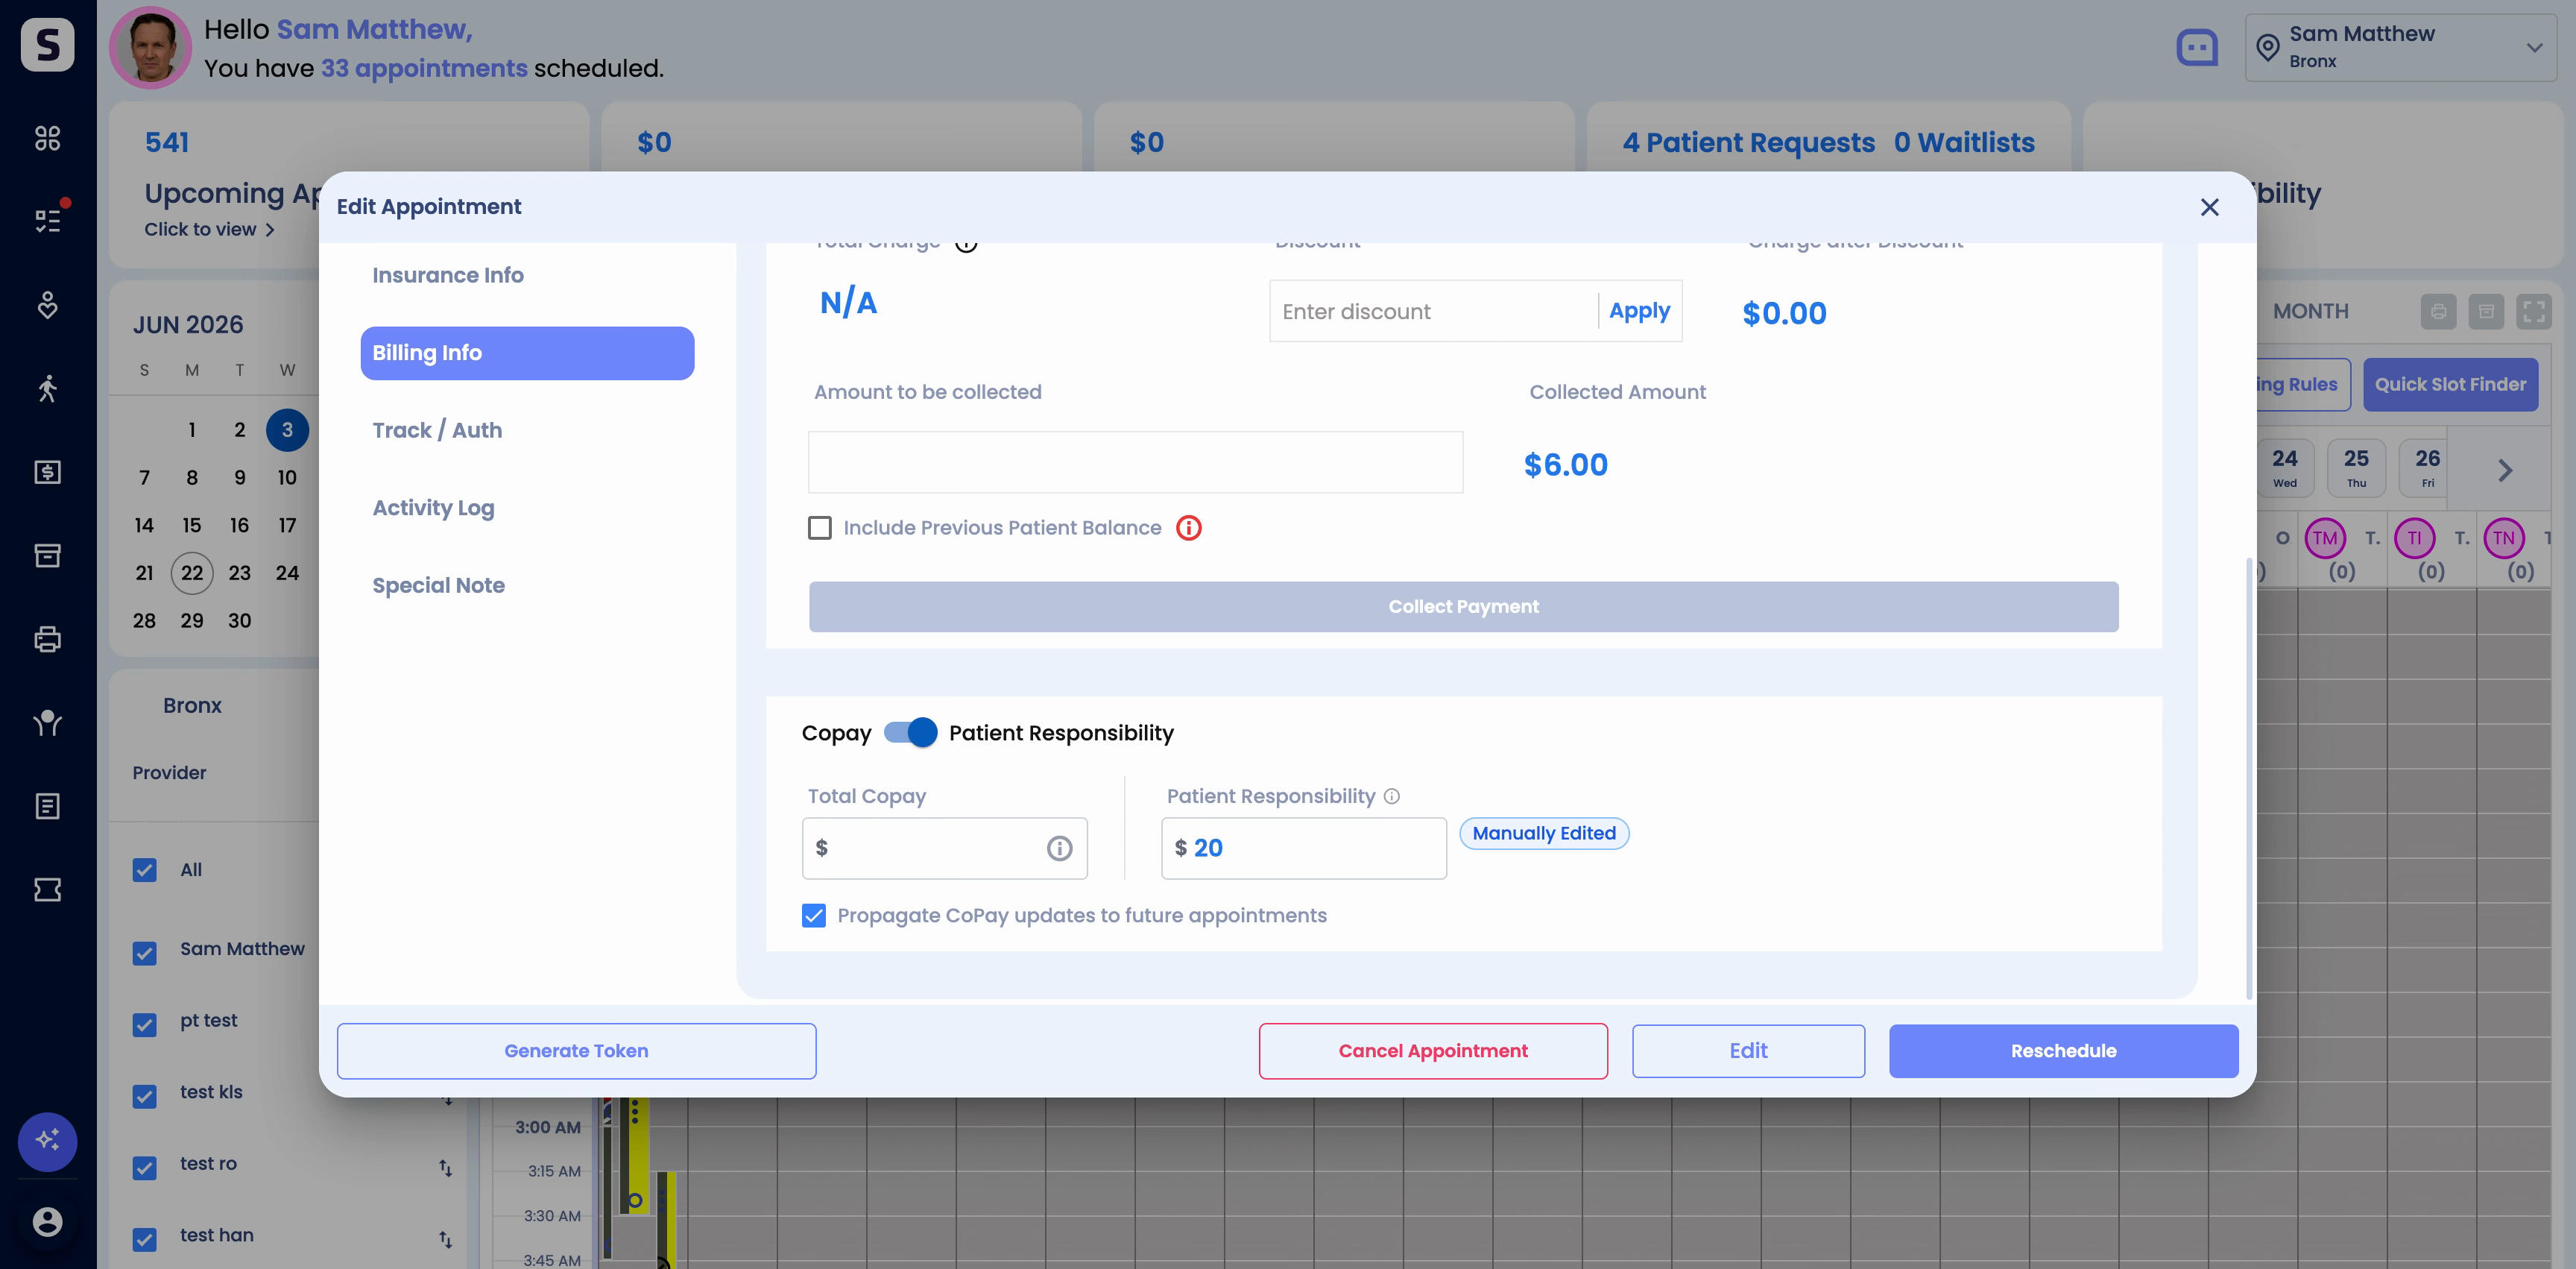Expand Click to view upcoming appointments
Image resolution: width=2576 pixels, height=1269 pixels.
[x=209, y=229]
